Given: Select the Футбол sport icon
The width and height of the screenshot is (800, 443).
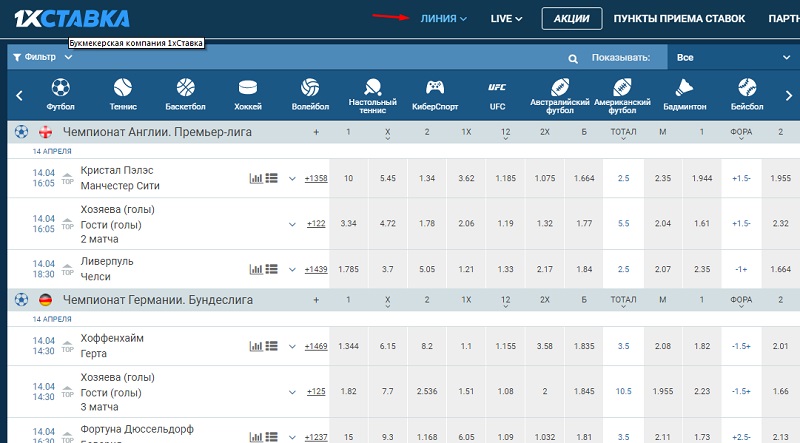Looking at the screenshot, I should click(61, 93).
